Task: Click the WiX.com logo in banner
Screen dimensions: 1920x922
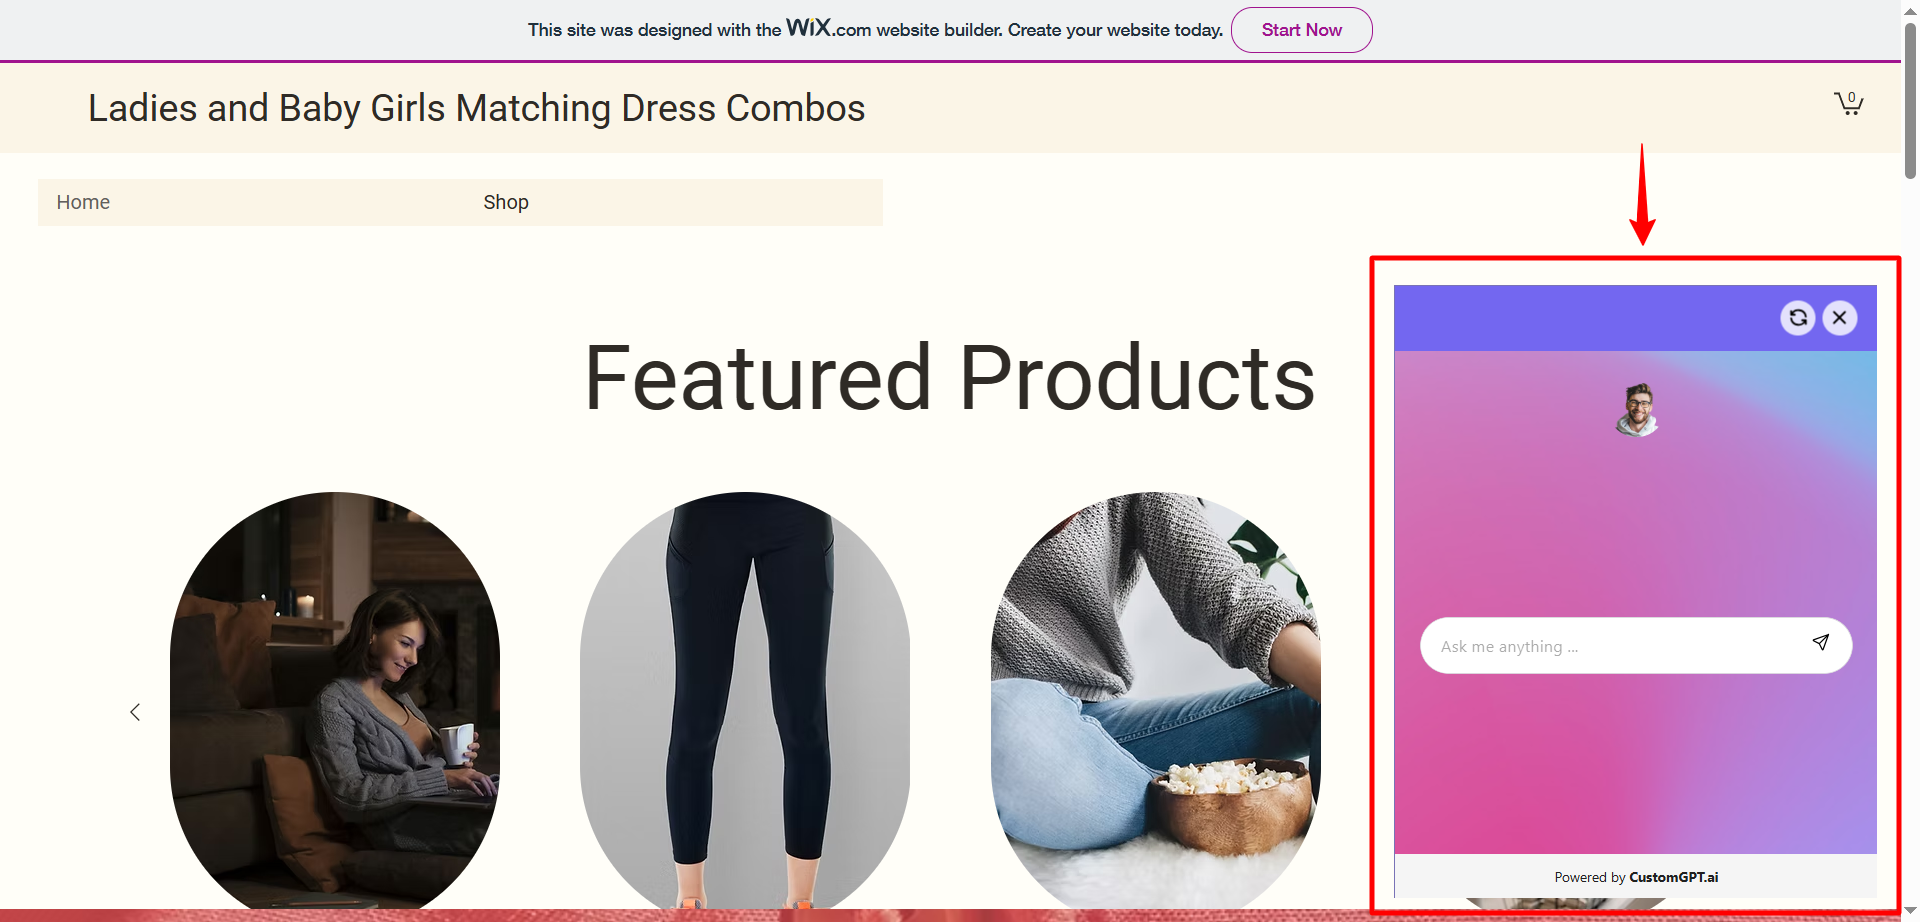Action: pyautogui.click(x=828, y=28)
